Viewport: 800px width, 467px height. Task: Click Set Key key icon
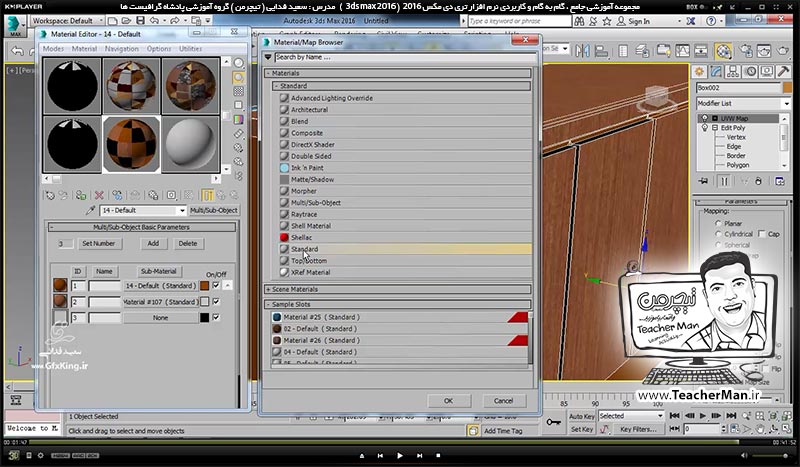[x=554, y=422]
